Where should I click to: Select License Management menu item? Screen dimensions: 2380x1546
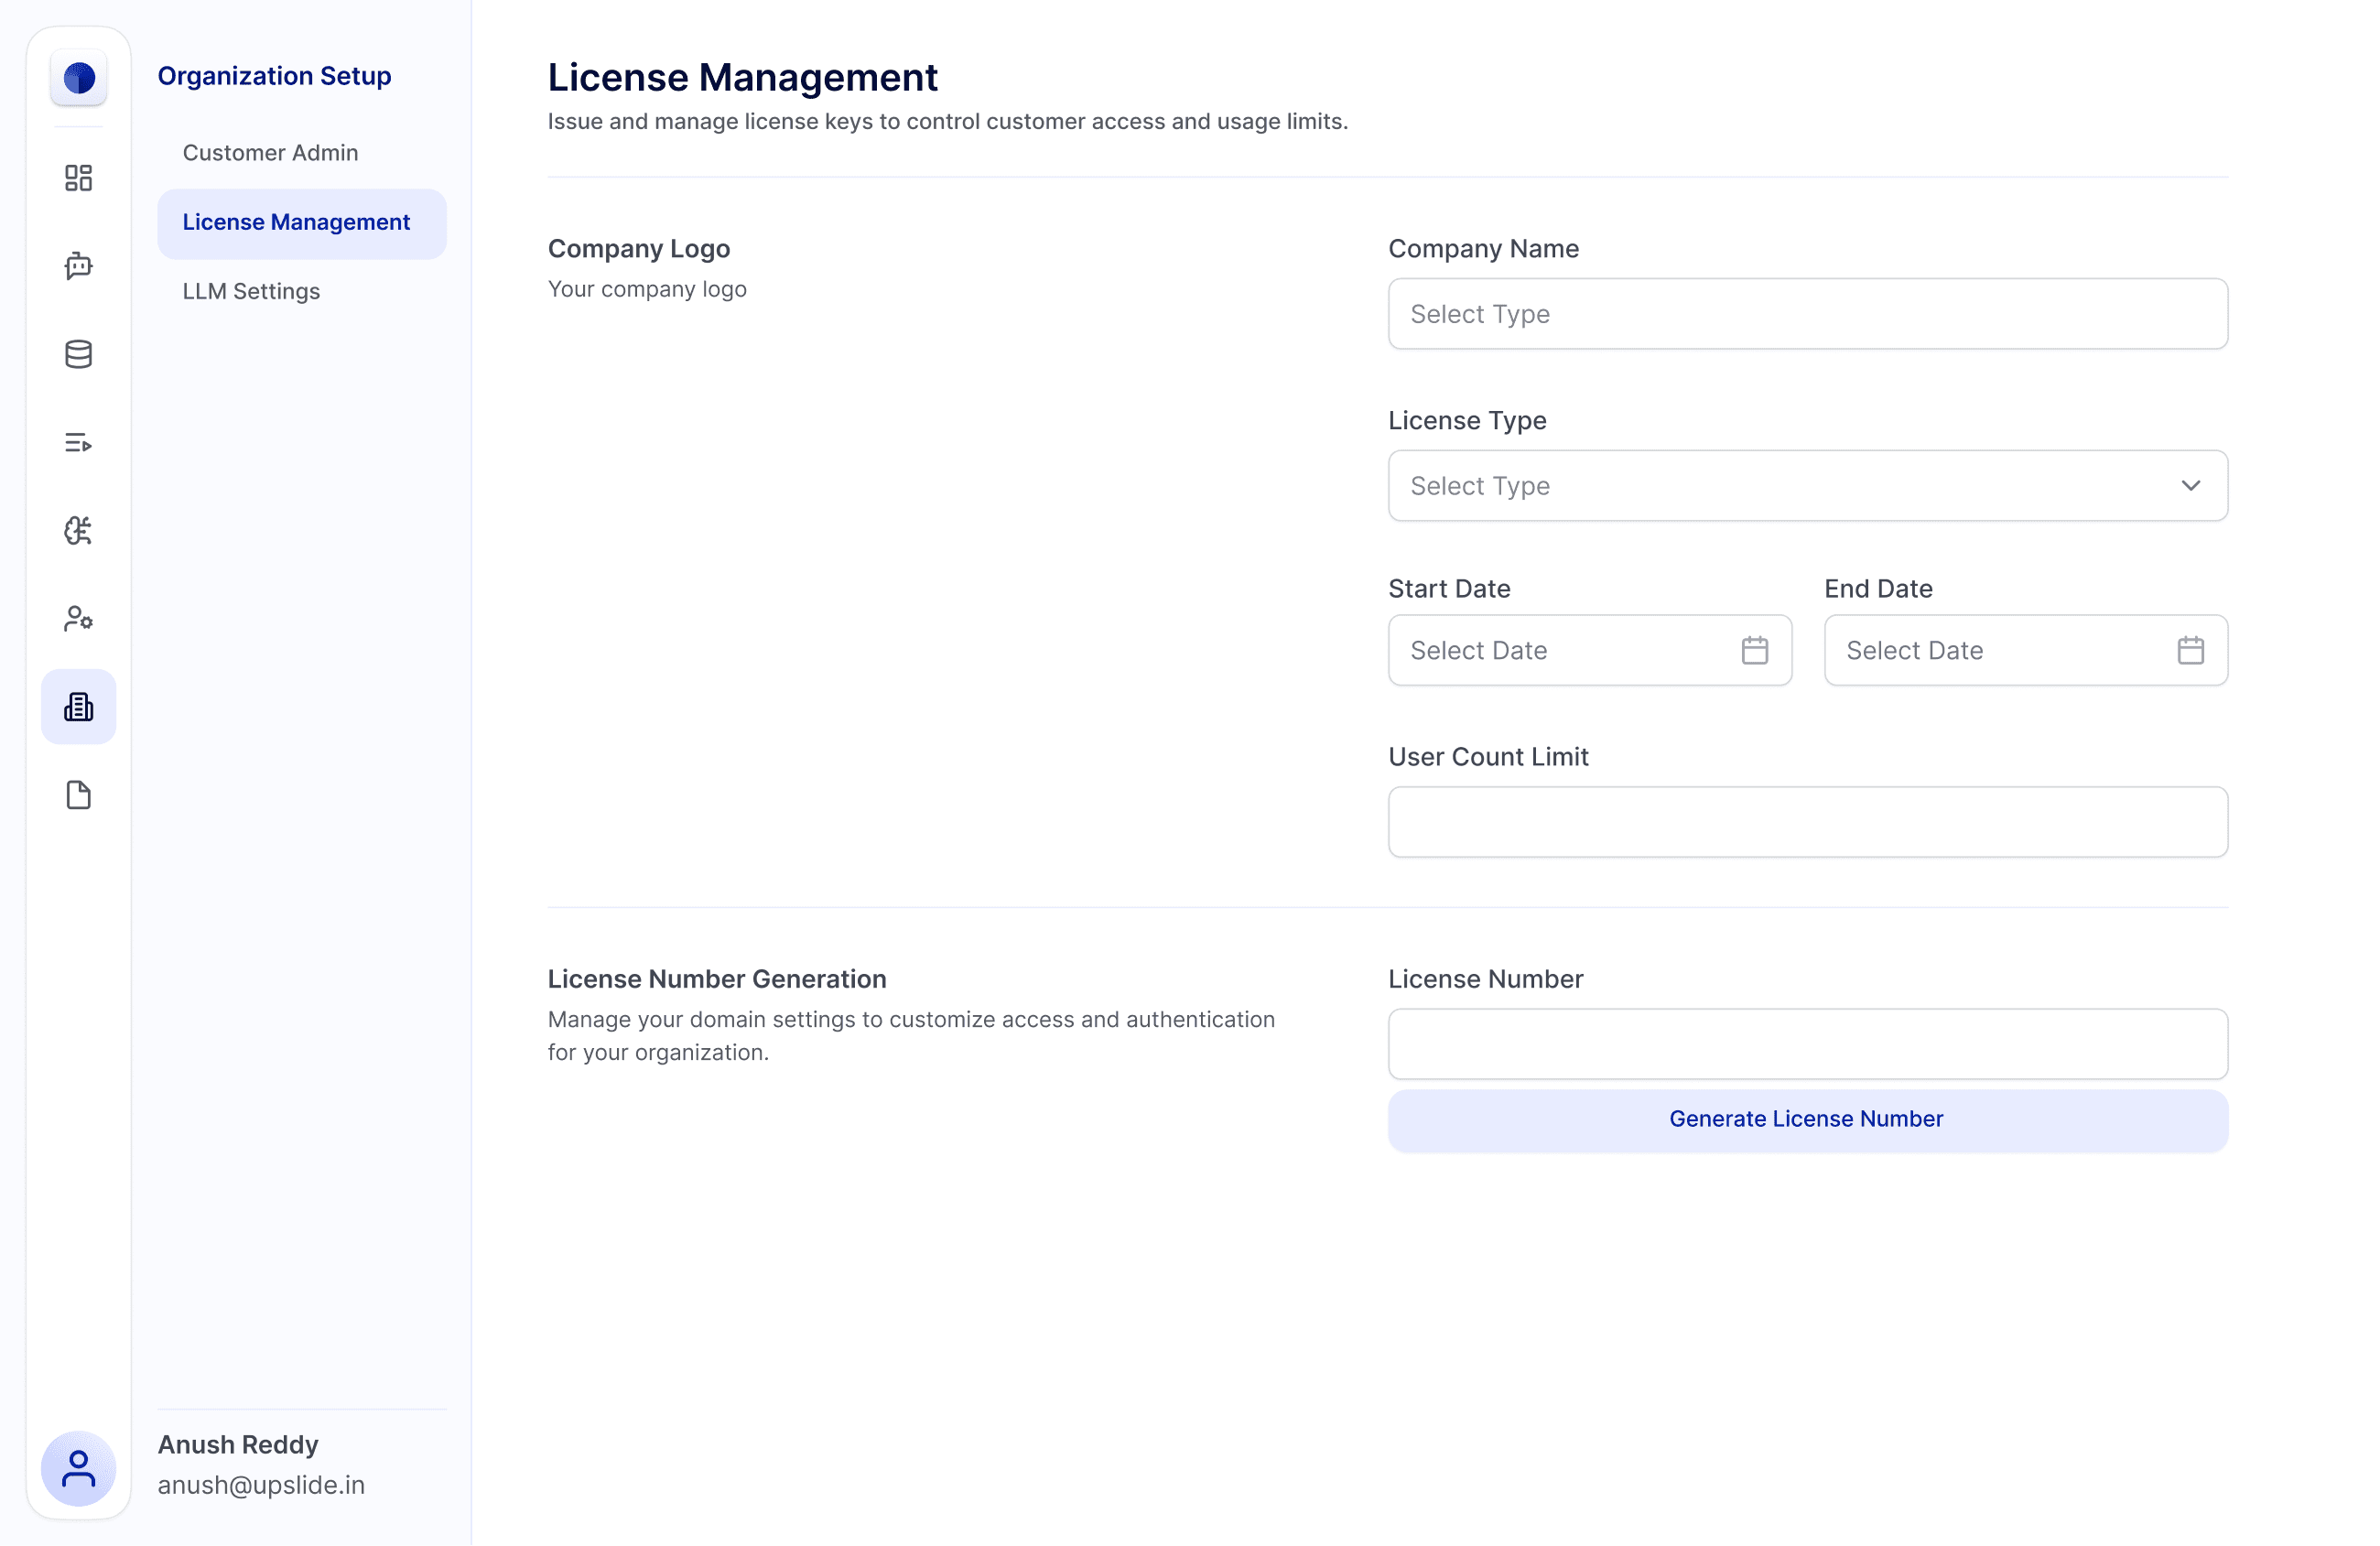point(296,222)
